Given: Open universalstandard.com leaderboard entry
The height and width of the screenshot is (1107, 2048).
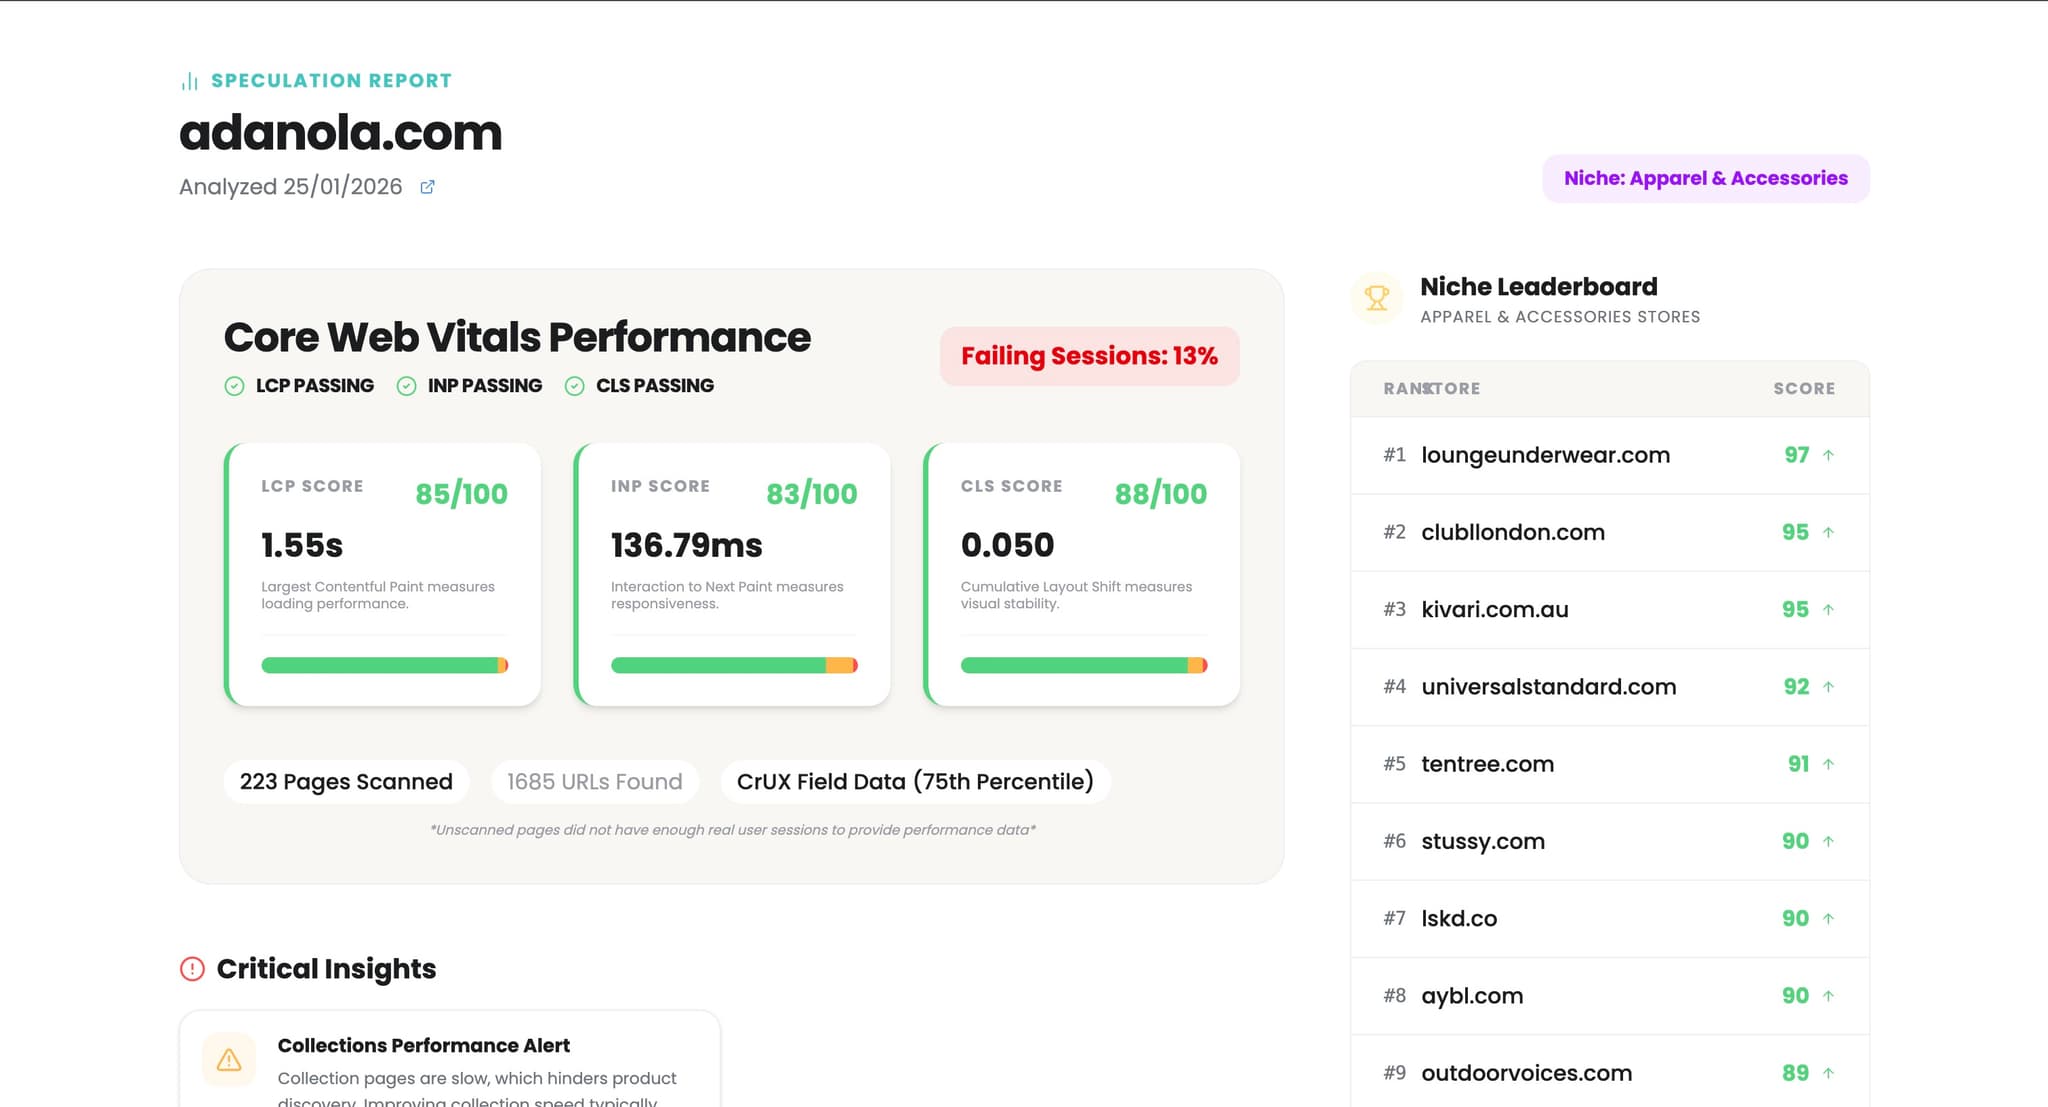Looking at the screenshot, I should [1548, 687].
